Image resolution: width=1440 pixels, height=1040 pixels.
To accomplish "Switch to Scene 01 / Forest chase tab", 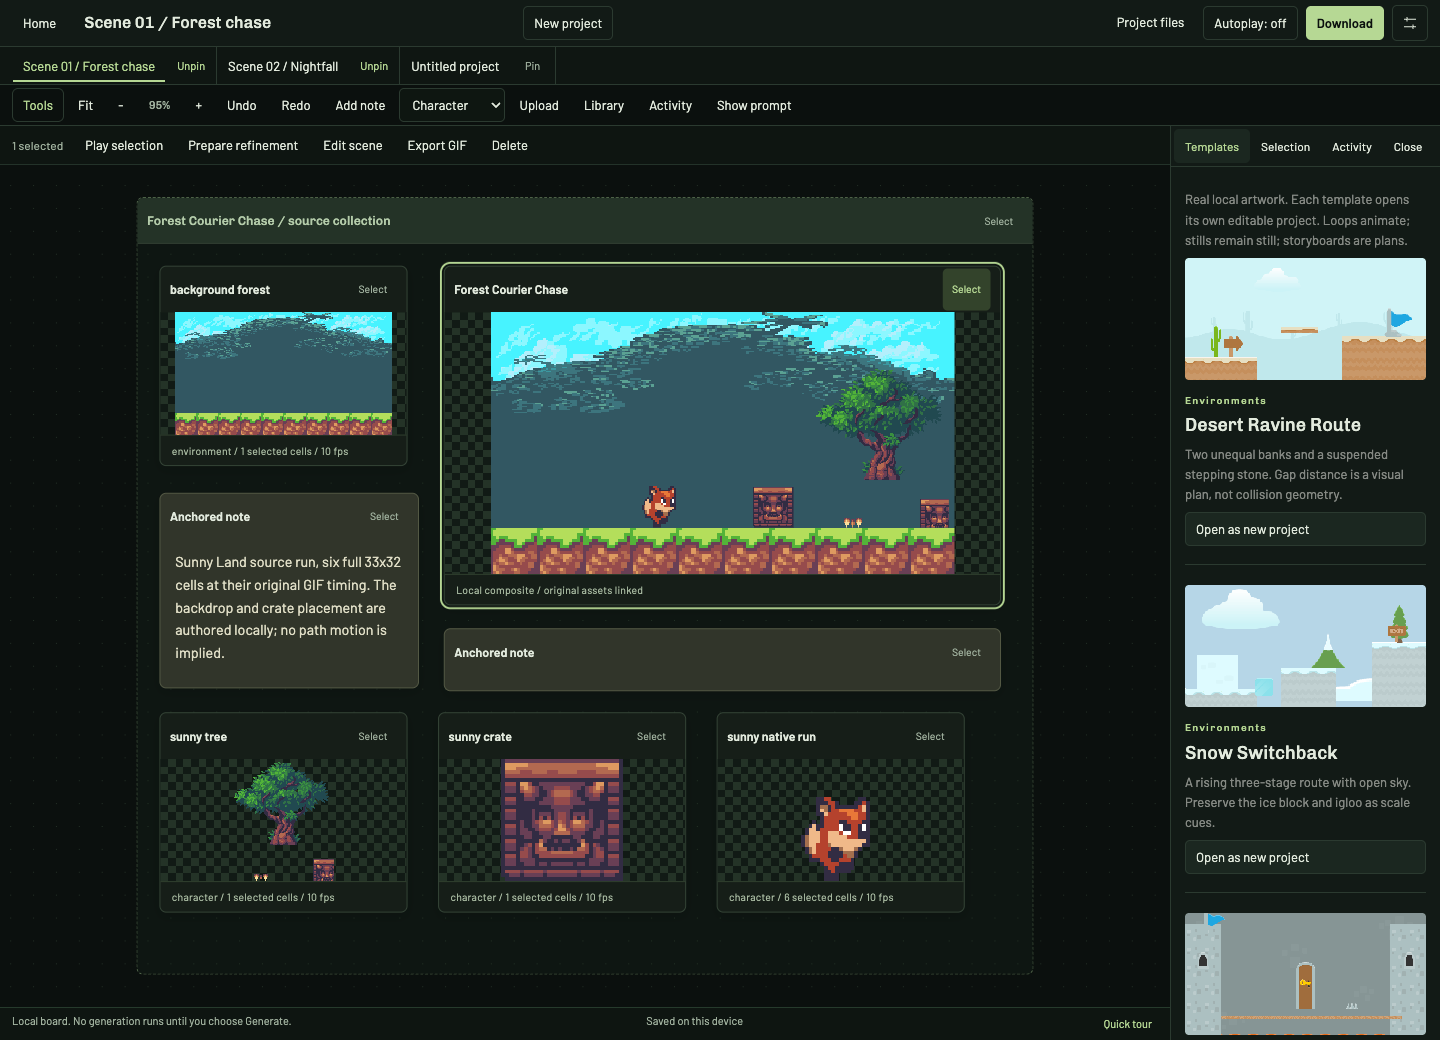I will 89,66.
